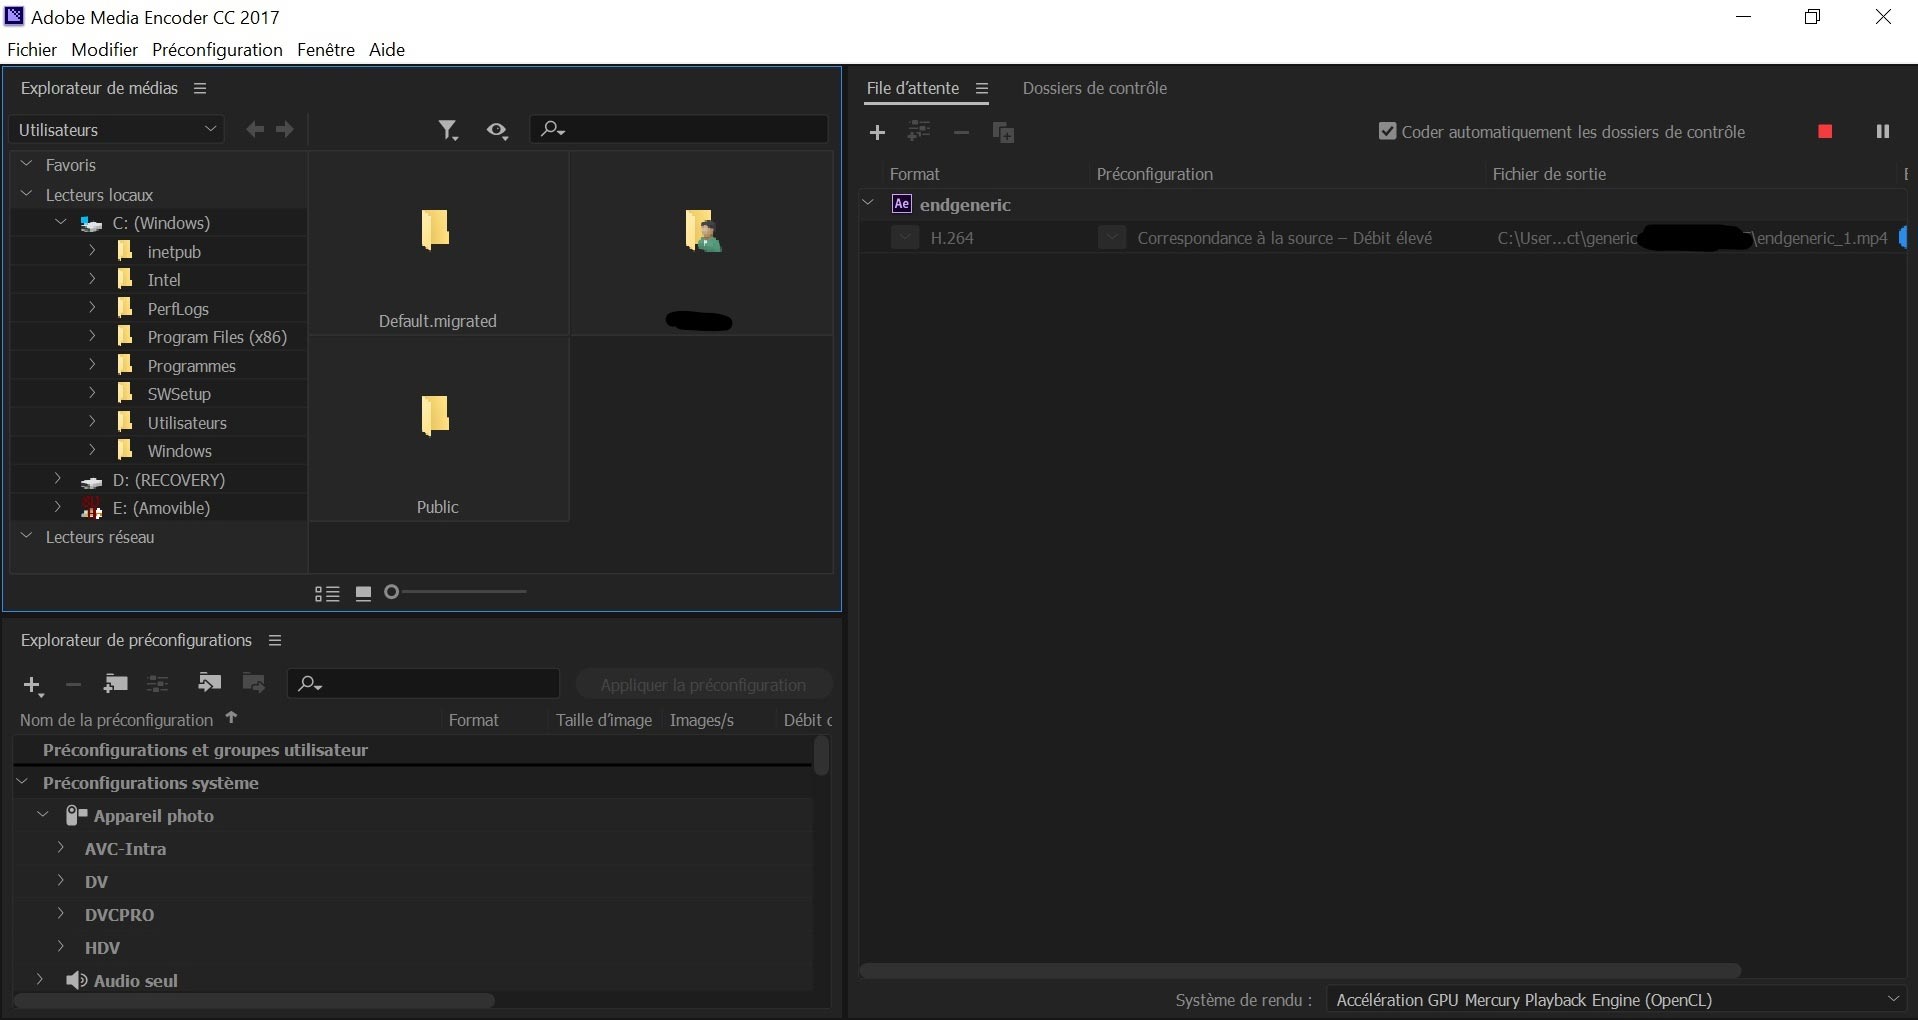Click the Taille d'image column header
This screenshot has height=1020, width=1918.
604,720
